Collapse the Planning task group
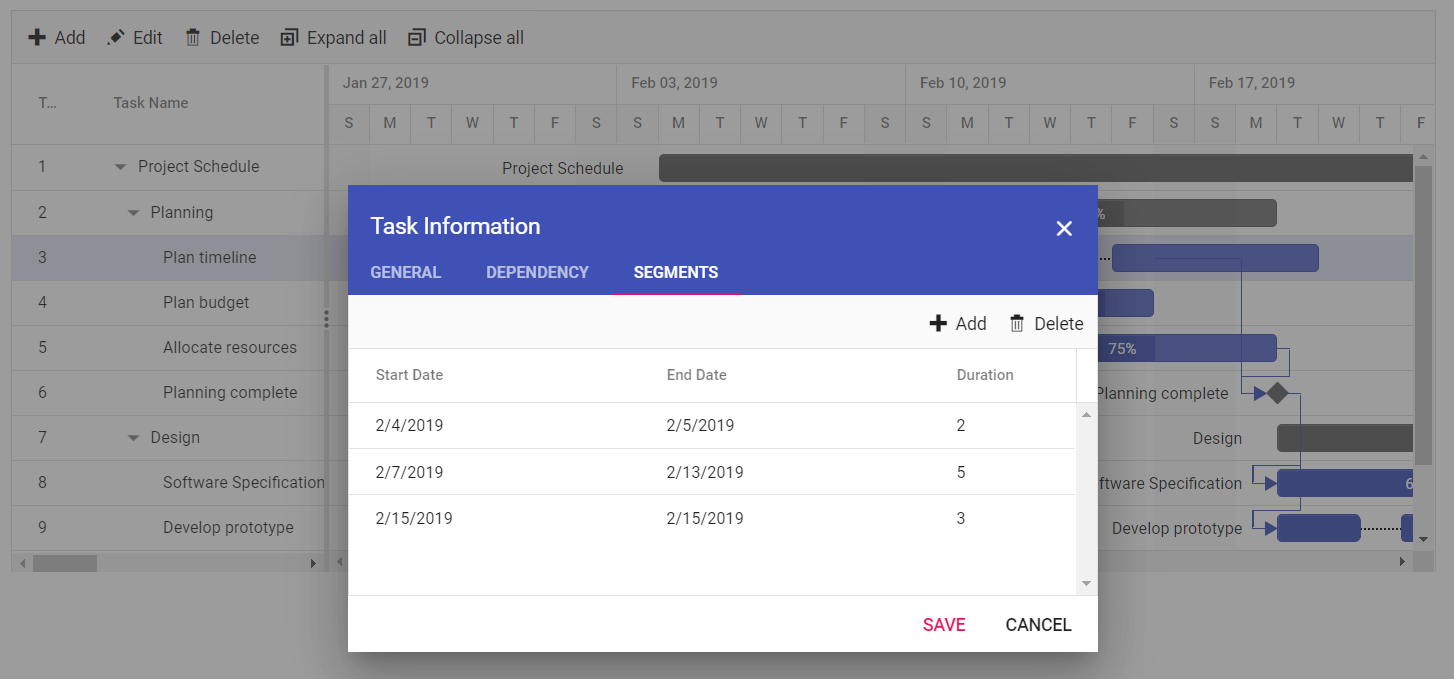 134,212
